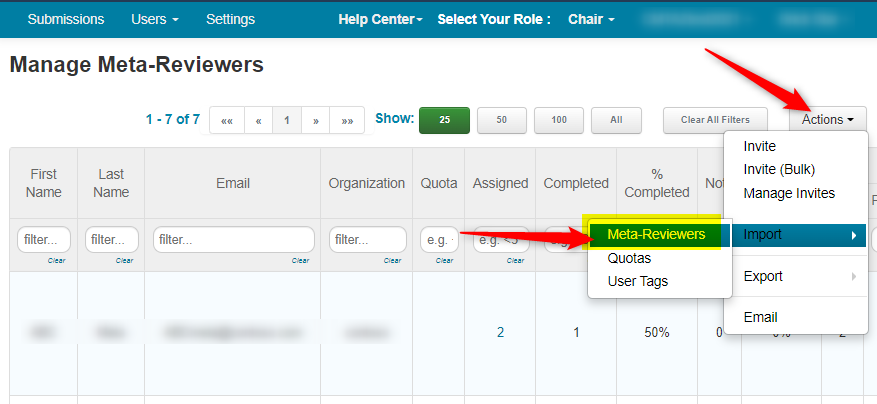Show 25 rows per page
Screen dimensions: 877x404
pyautogui.click(x=444, y=120)
